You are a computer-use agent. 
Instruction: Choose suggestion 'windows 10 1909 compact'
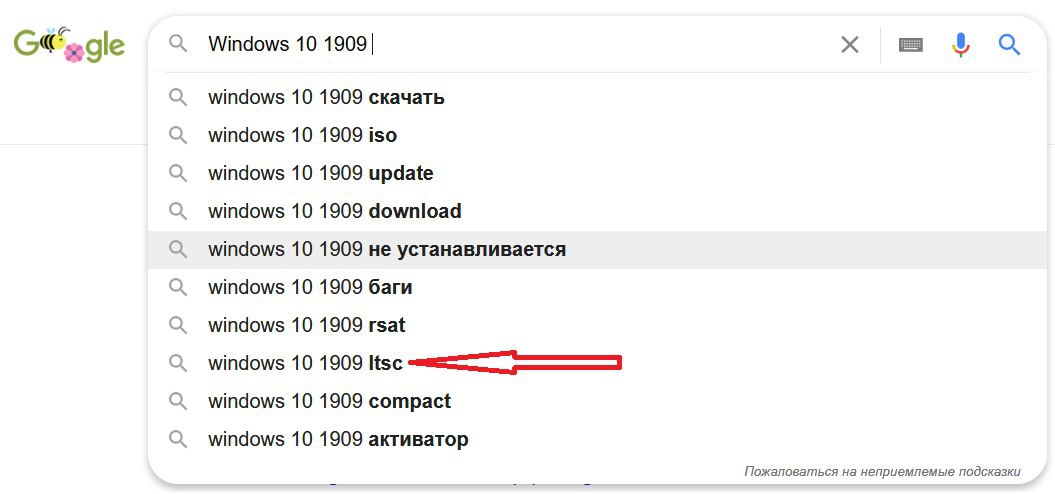pos(597,402)
